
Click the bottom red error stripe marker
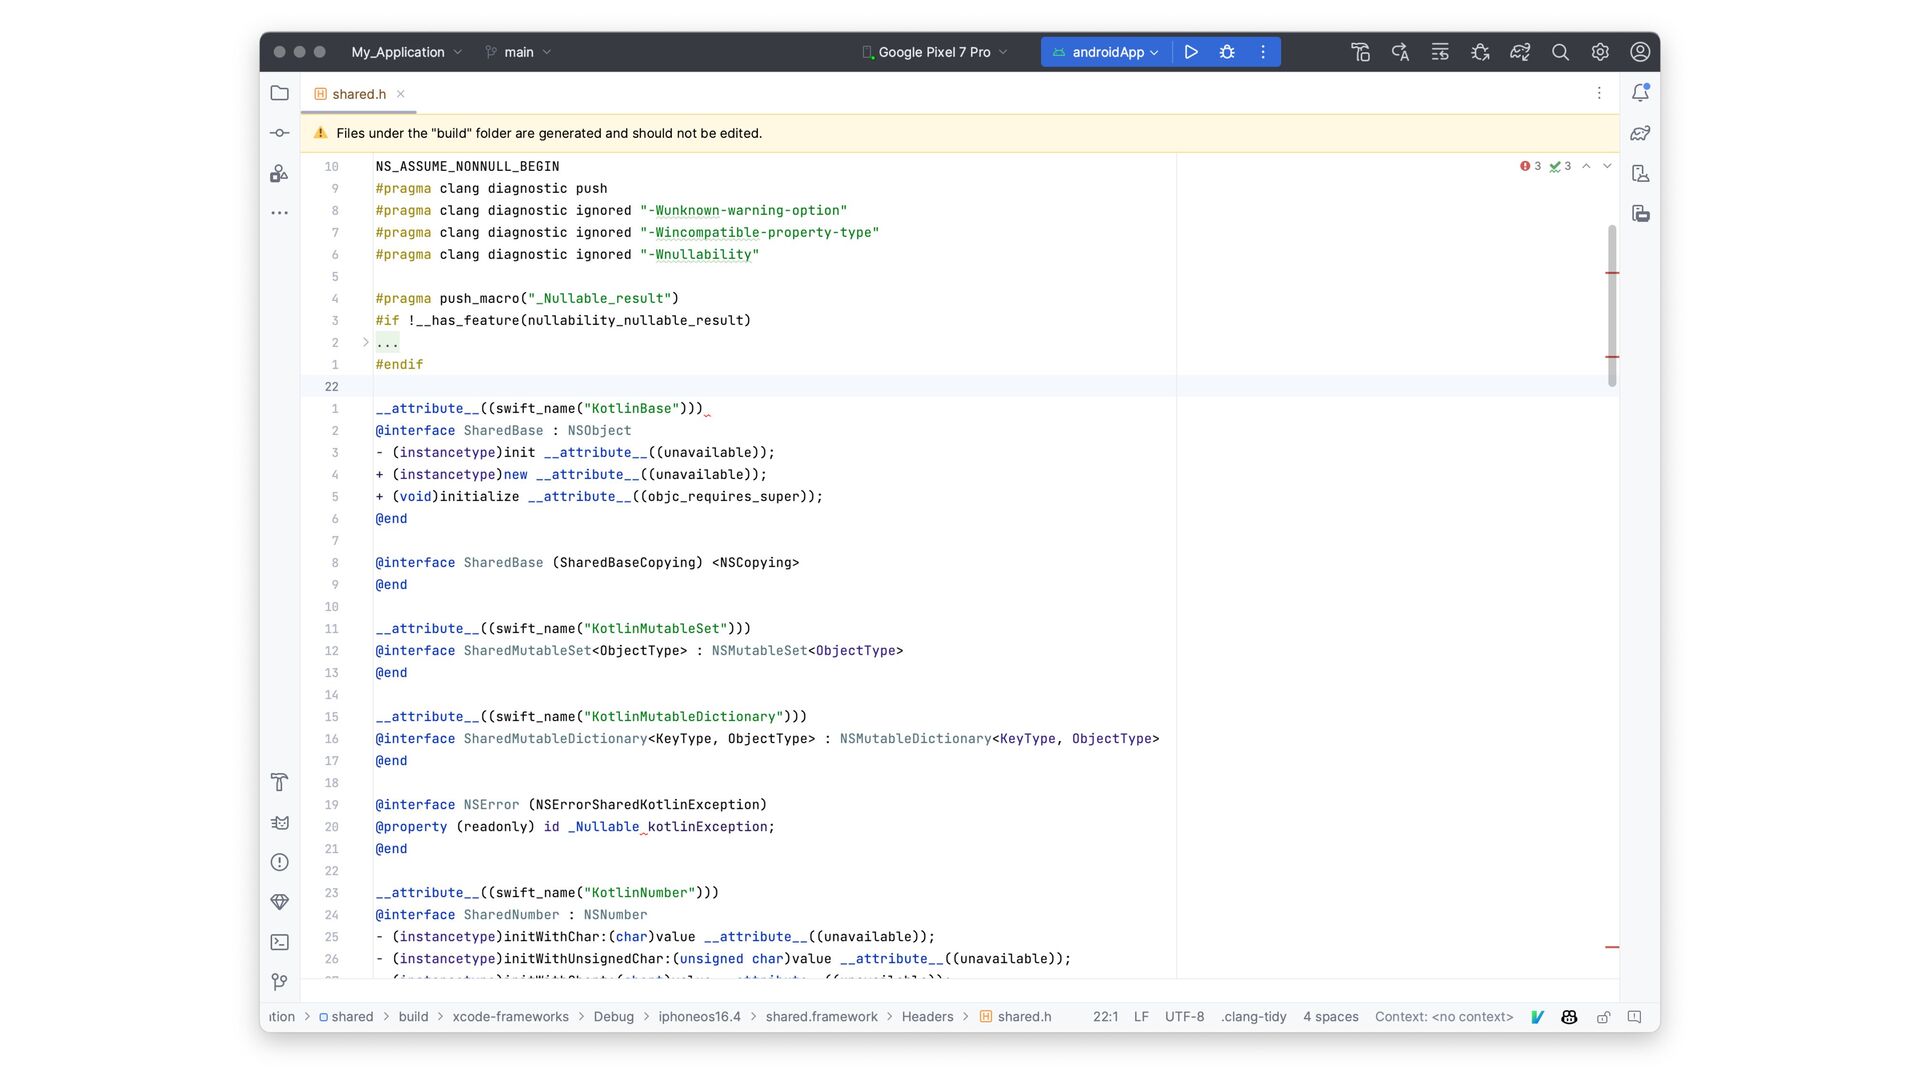click(x=1612, y=947)
